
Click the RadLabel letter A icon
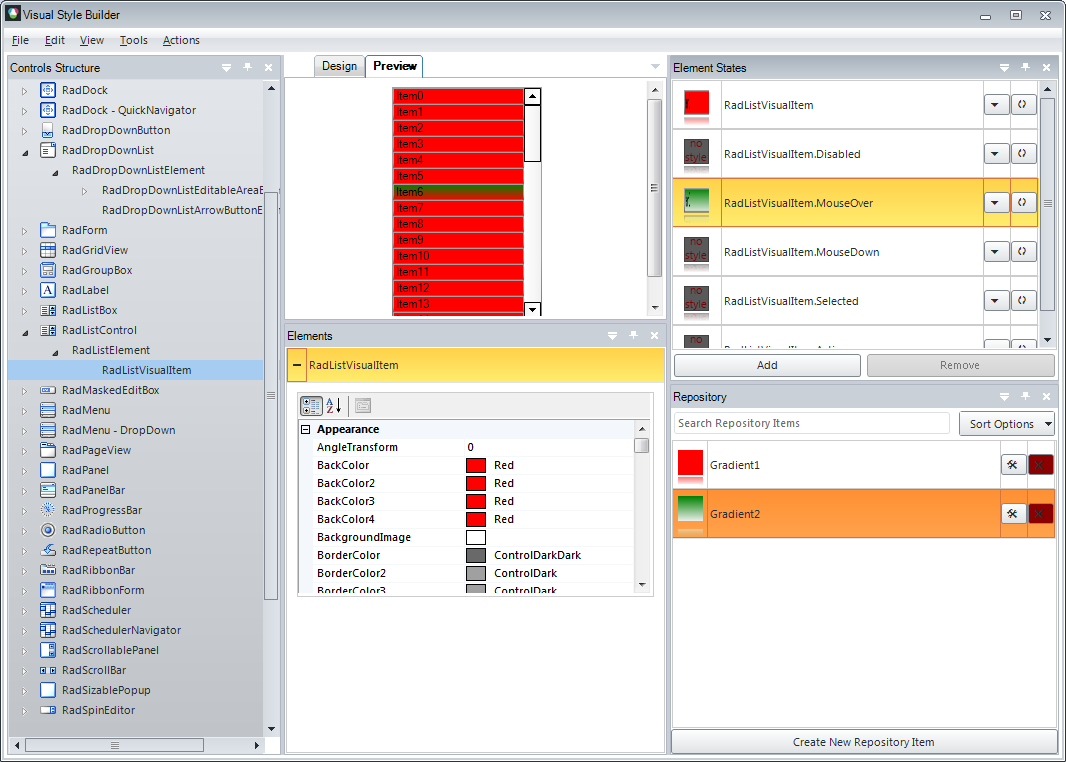(48, 290)
